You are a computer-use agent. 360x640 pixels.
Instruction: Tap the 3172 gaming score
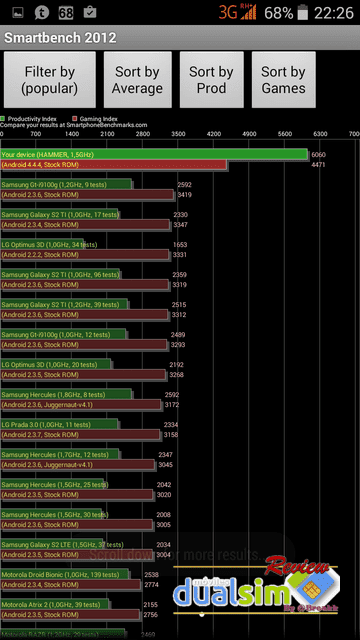(x=172, y=405)
